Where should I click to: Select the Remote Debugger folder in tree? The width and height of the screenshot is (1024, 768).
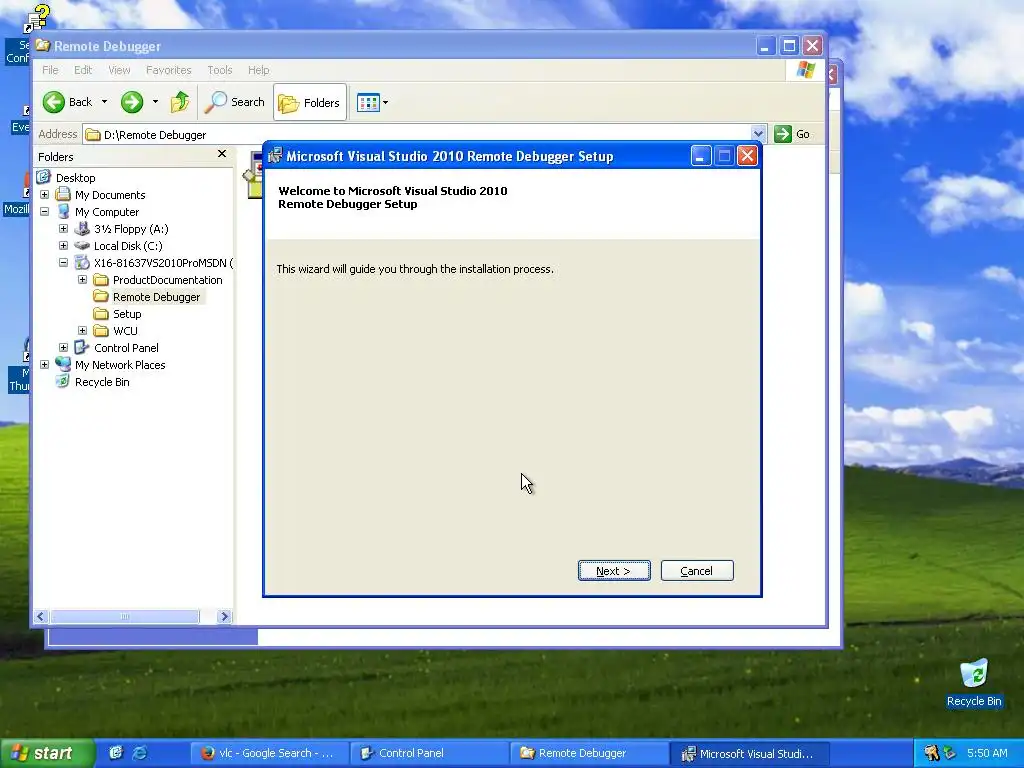point(156,296)
